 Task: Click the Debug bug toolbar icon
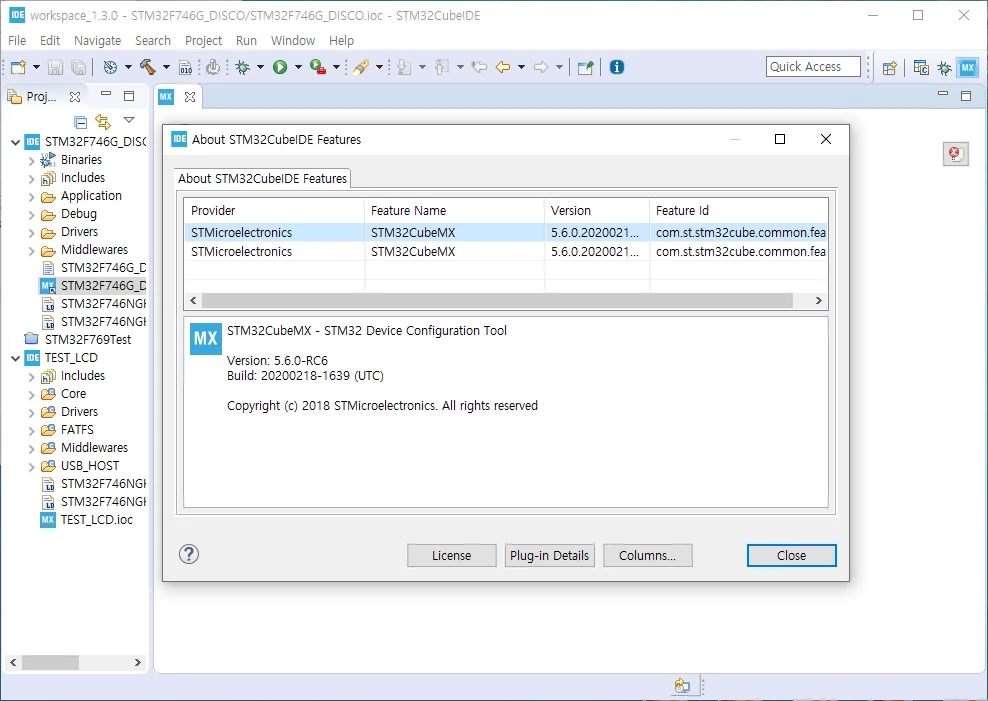(x=242, y=67)
